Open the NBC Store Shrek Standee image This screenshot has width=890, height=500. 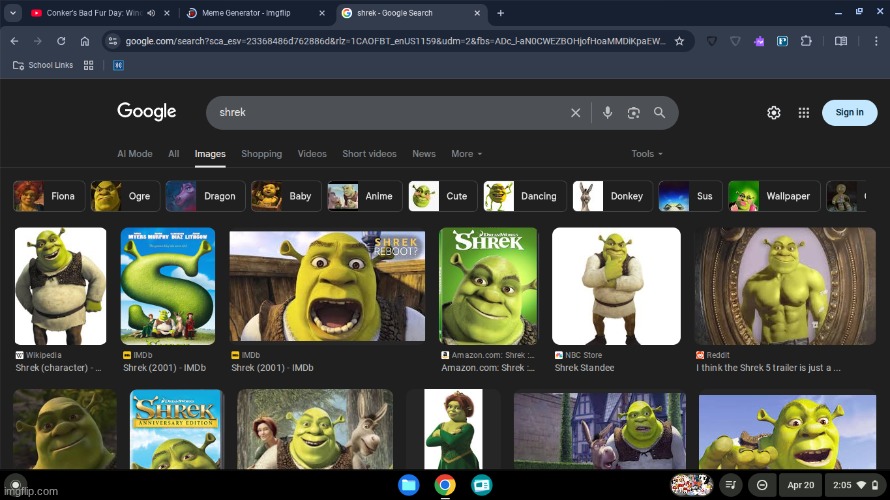point(616,286)
